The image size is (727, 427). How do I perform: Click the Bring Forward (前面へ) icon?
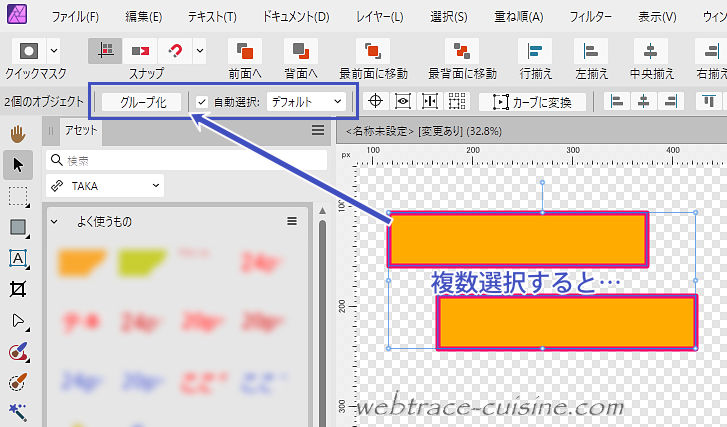(243, 51)
